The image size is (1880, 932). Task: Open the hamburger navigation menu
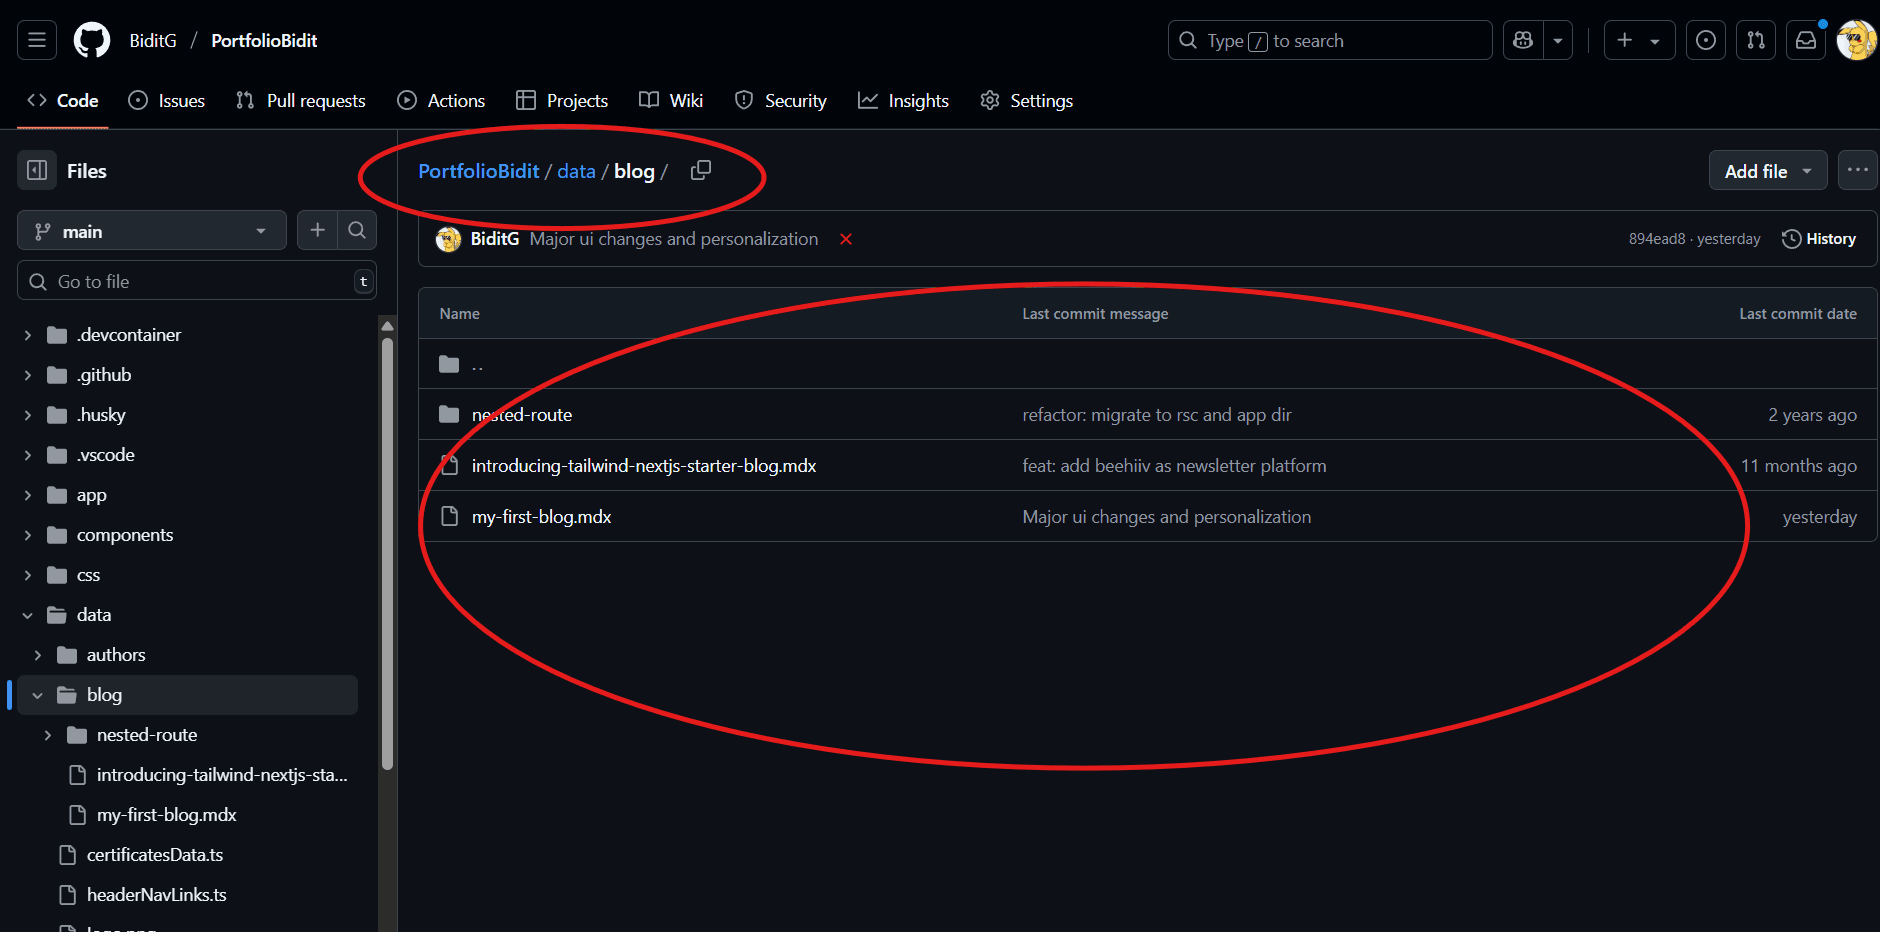[37, 40]
